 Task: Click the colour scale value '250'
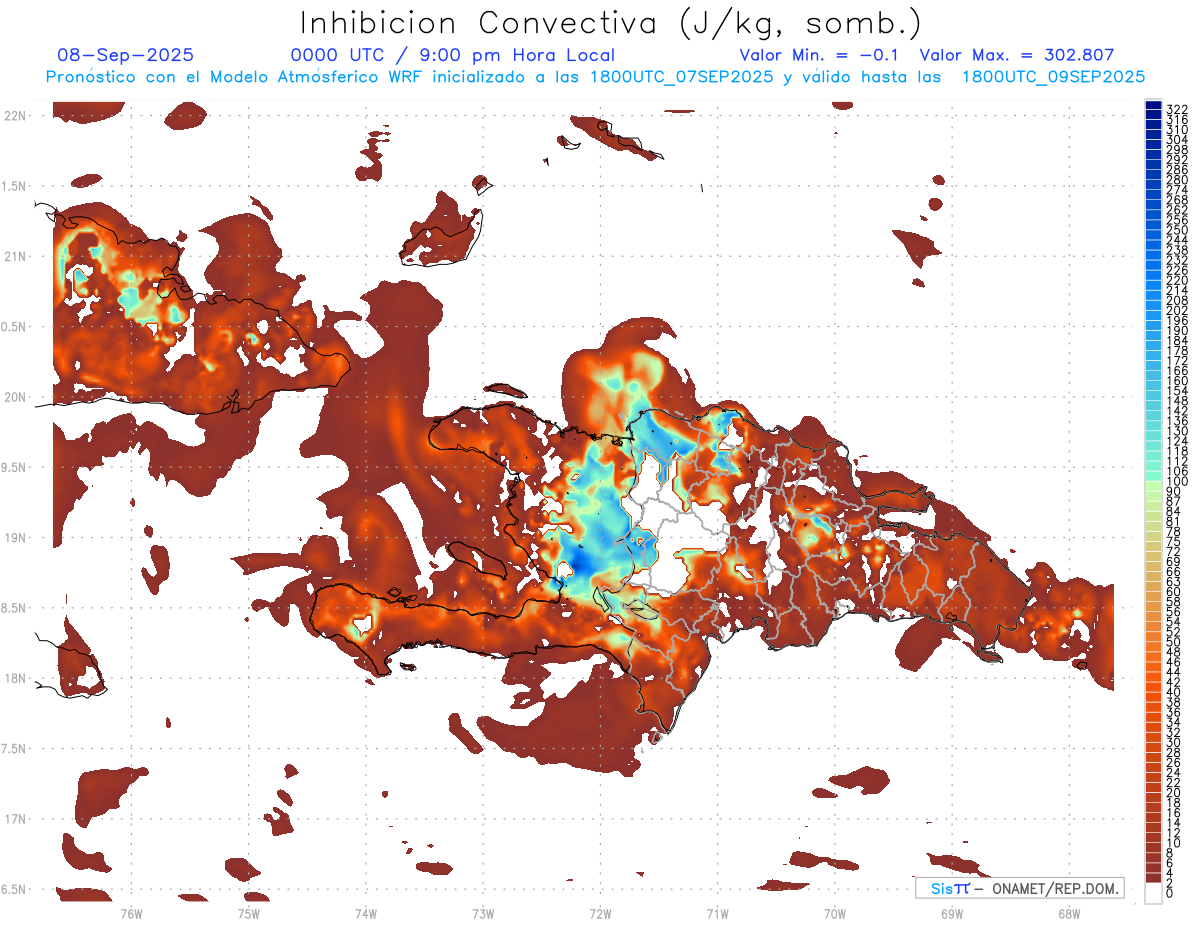pos(1177,230)
